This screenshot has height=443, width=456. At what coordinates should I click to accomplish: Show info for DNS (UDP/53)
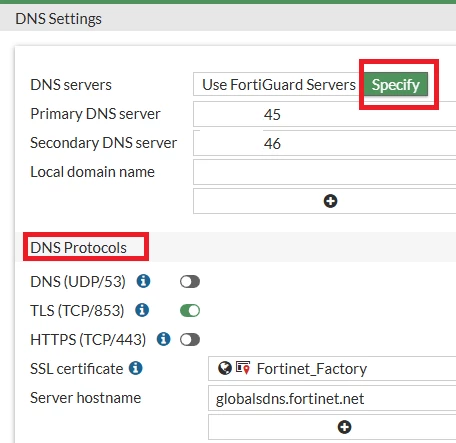coord(144,281)
